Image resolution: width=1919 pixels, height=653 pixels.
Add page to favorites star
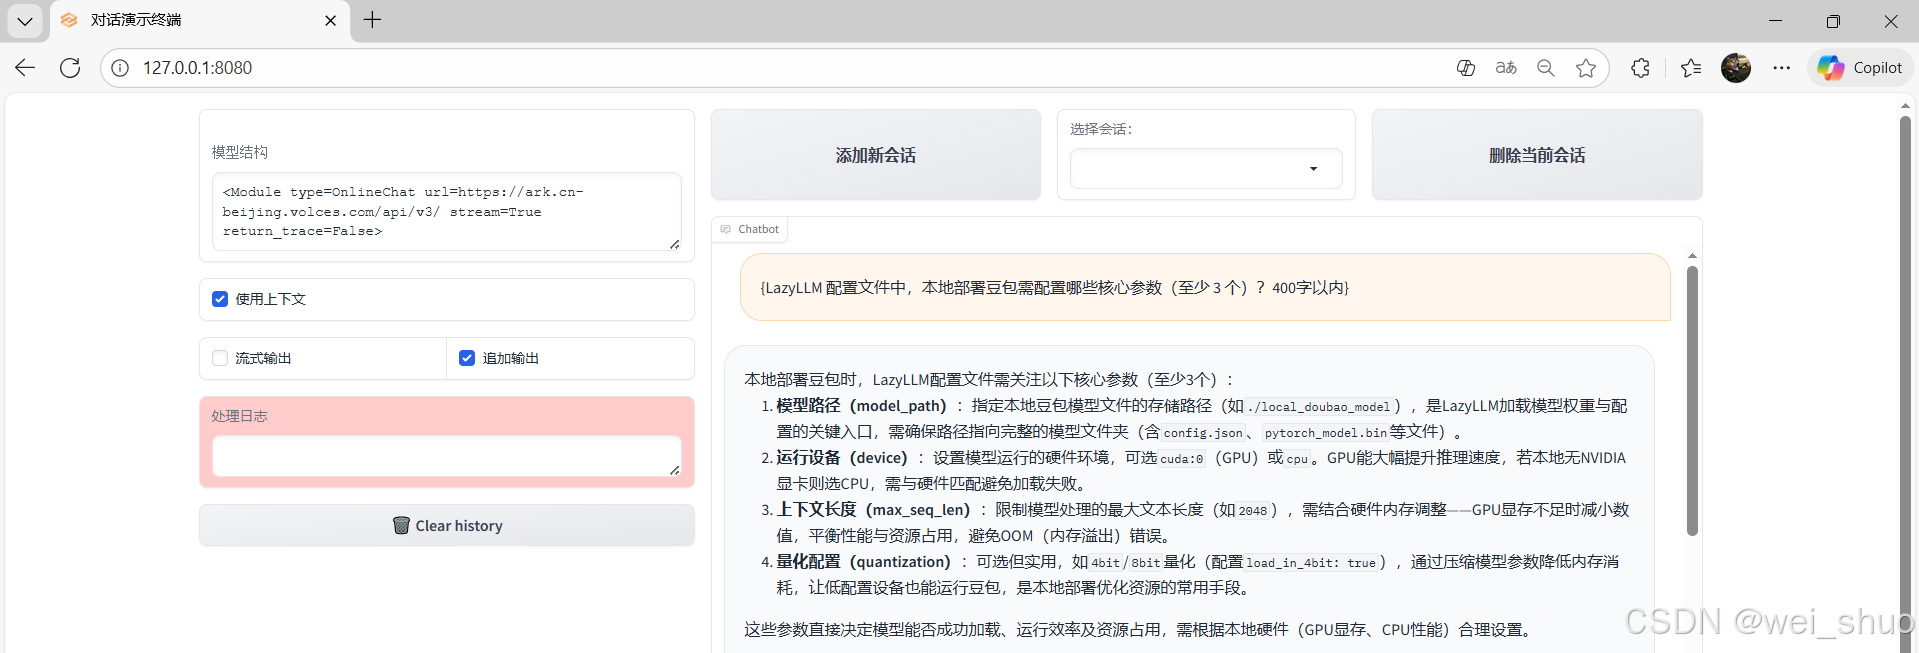[x=1586, y=68]
